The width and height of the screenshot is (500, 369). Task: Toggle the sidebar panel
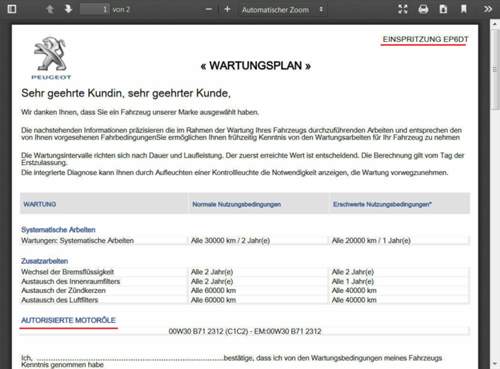point(12,9)
